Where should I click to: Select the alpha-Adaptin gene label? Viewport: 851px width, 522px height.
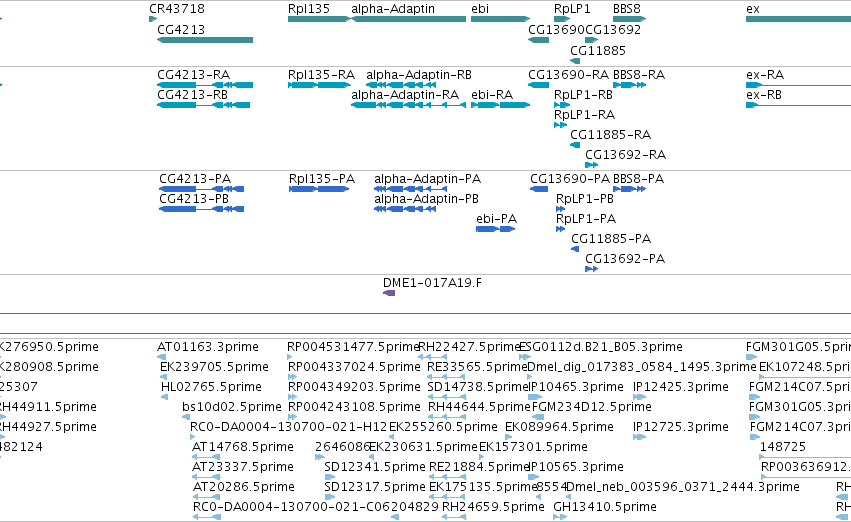click(393, 9)
